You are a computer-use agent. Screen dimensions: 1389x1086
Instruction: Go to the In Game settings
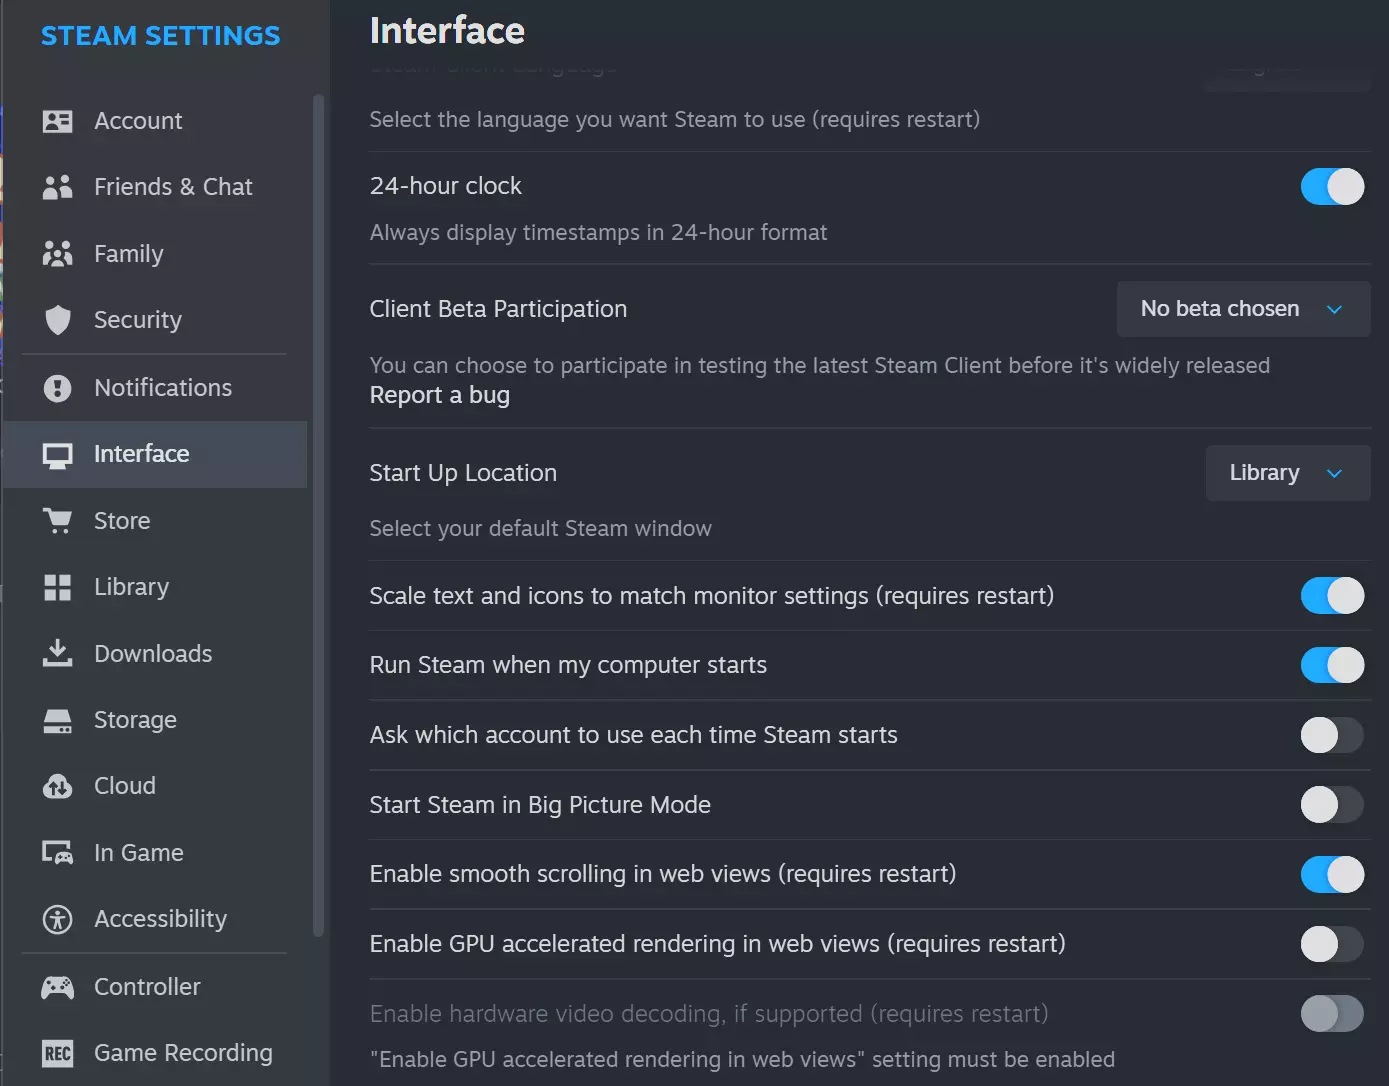pyautogui.click(x=138, y=853)
